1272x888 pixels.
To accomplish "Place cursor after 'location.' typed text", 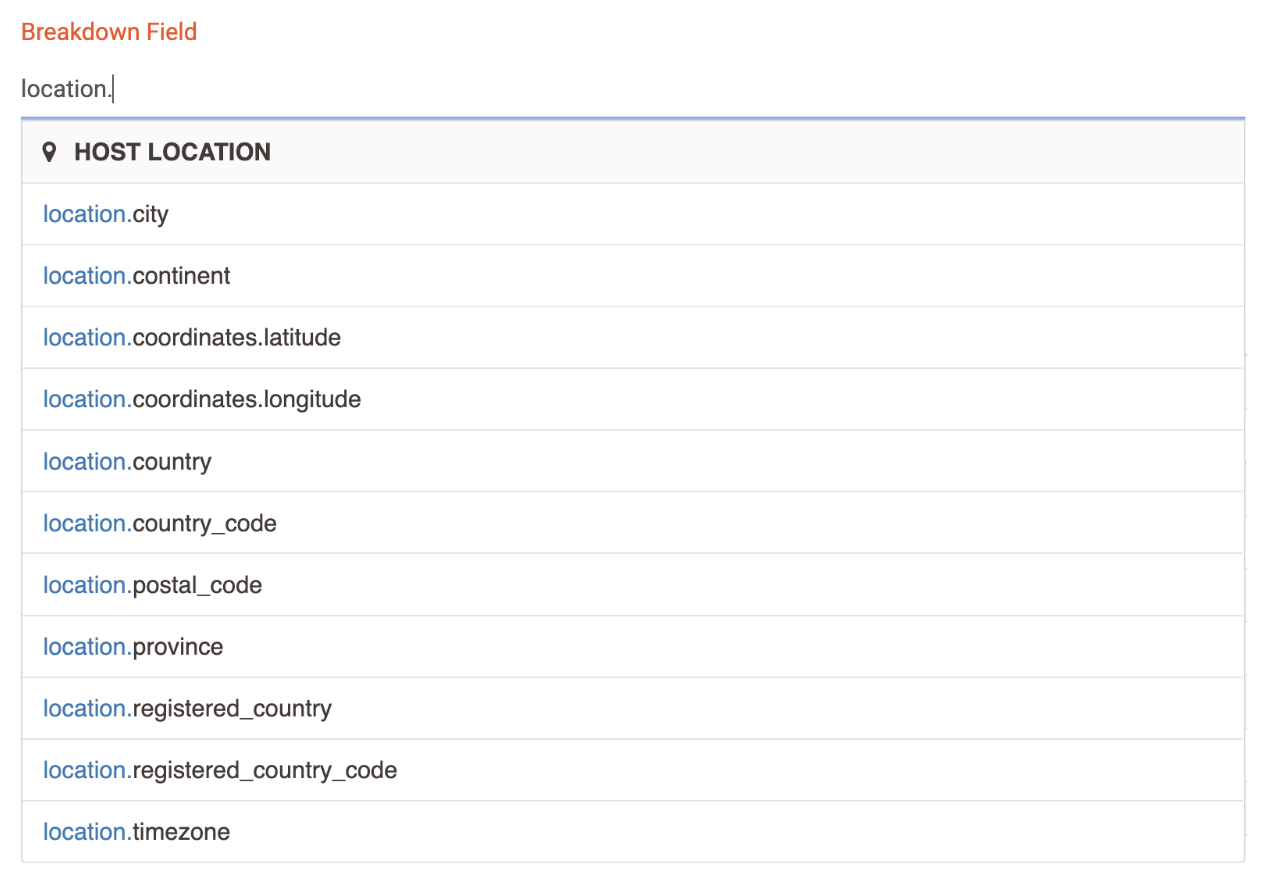I will pyautogui.click(x=114, y=89).
